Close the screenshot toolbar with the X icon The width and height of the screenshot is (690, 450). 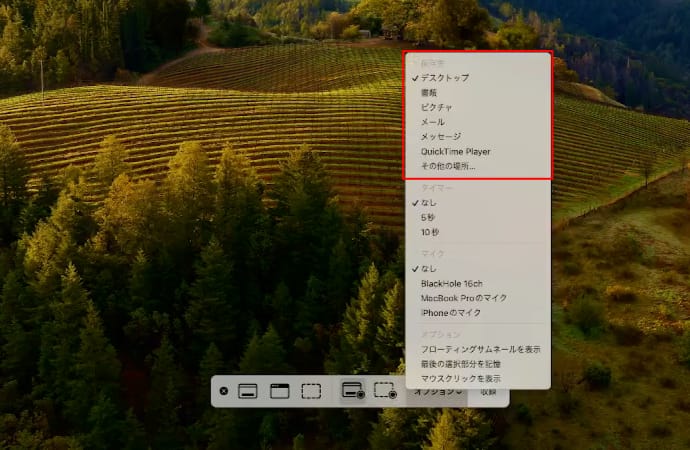223,391
